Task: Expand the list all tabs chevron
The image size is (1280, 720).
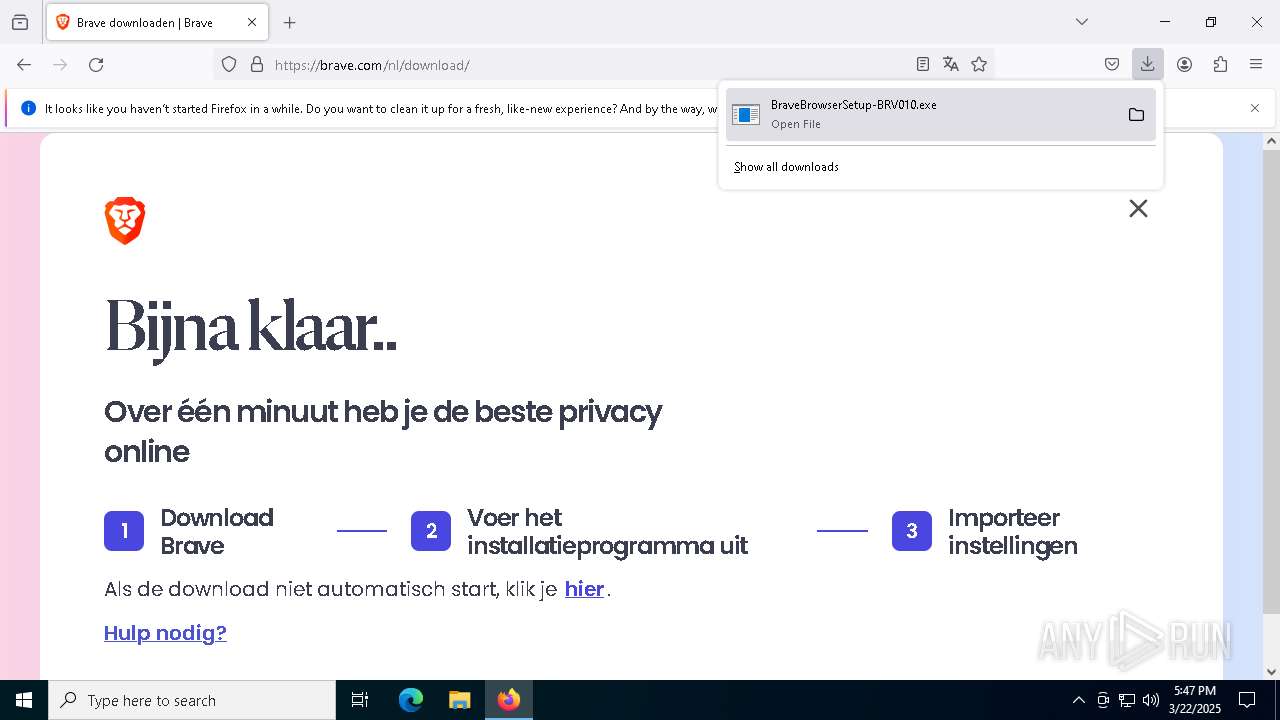Action: click(x=1082, y=22)
